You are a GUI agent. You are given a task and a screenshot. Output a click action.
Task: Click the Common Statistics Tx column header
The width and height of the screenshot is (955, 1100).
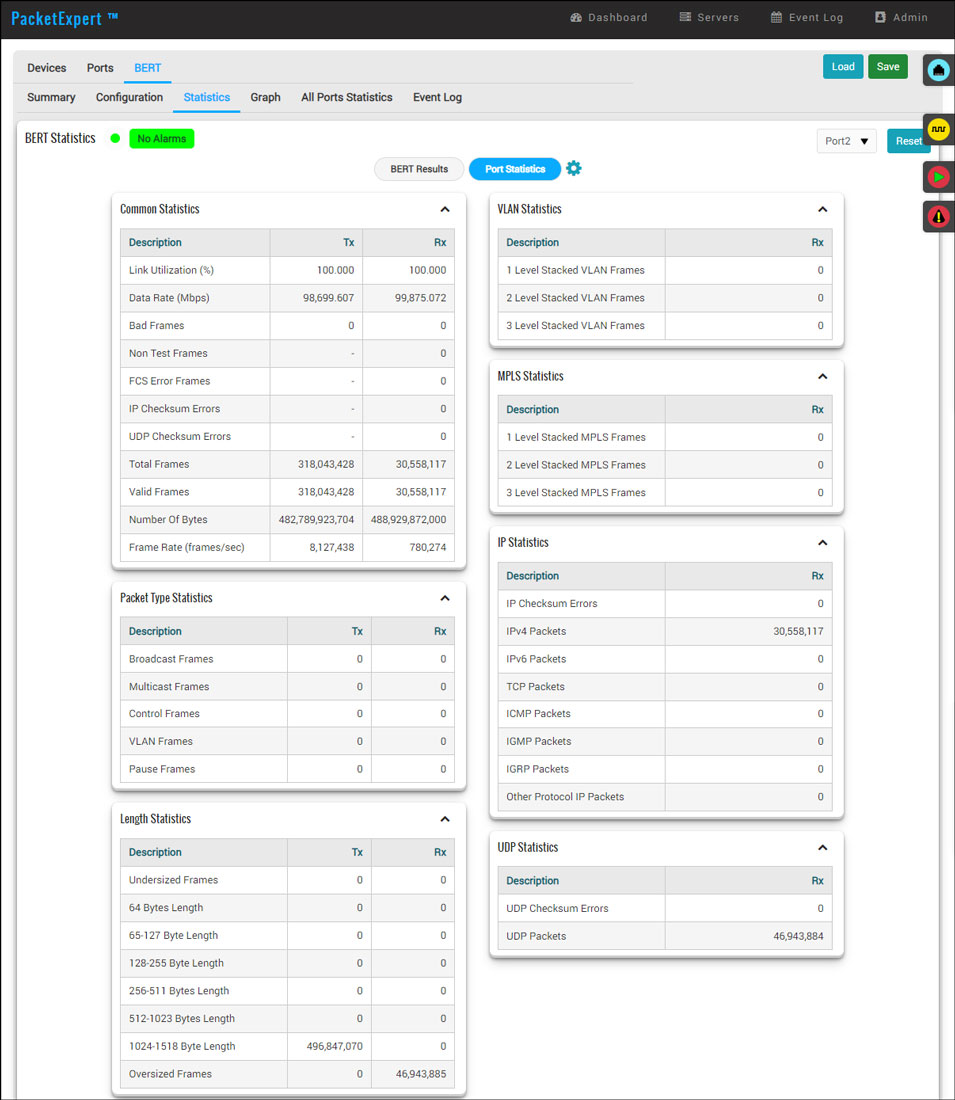[x=348, y=243]
